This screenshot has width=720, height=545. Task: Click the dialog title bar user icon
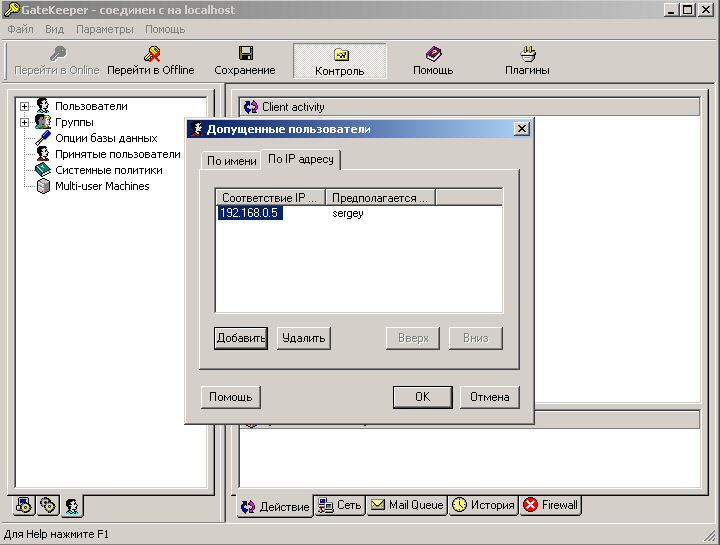pos(197,129)
